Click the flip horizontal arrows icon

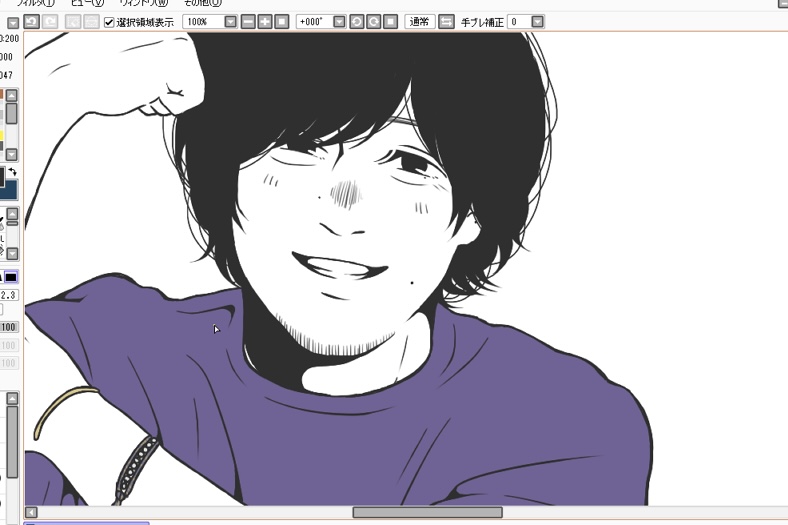(x=446, y=22)
